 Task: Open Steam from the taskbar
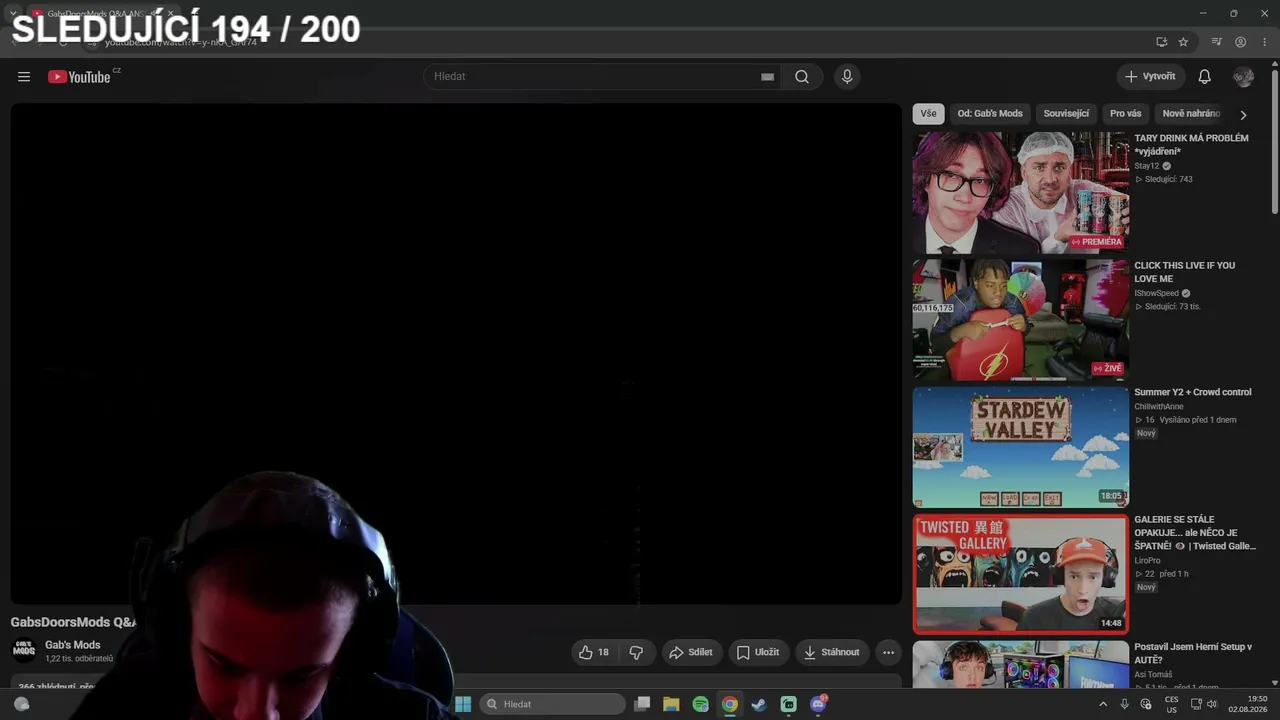point(759,704)
